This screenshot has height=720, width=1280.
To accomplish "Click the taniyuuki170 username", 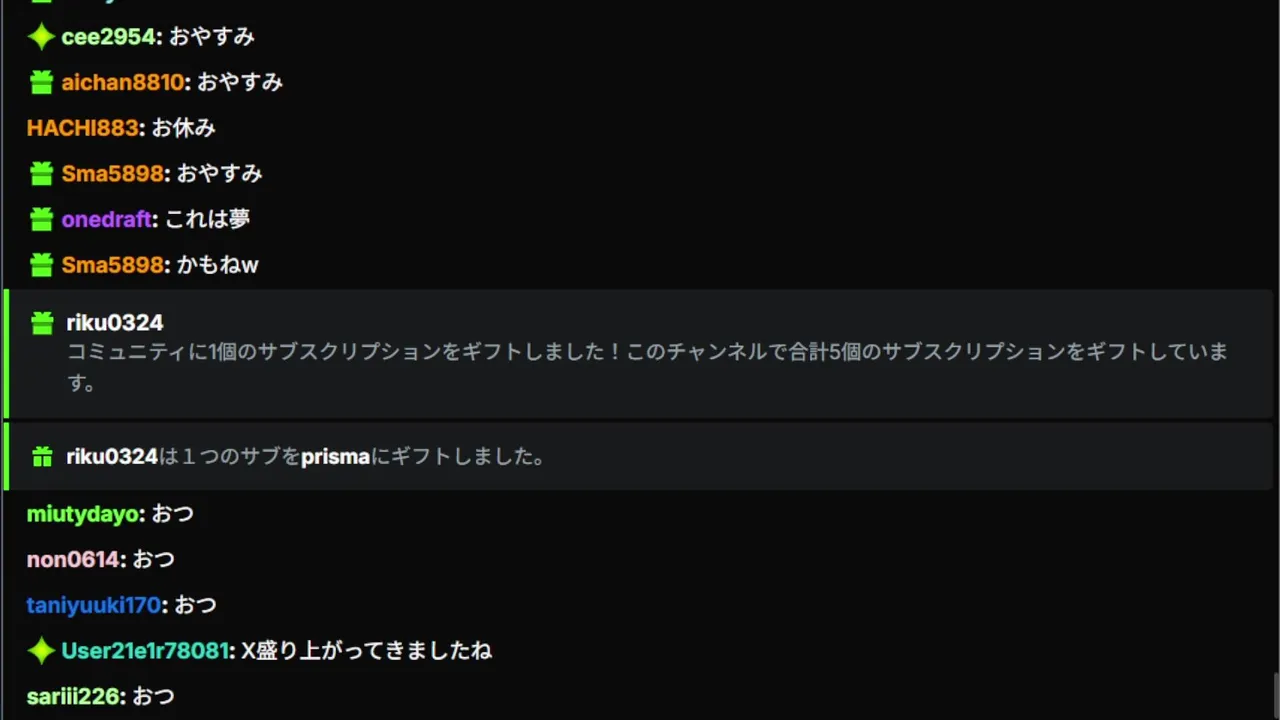I will (93, 605).
